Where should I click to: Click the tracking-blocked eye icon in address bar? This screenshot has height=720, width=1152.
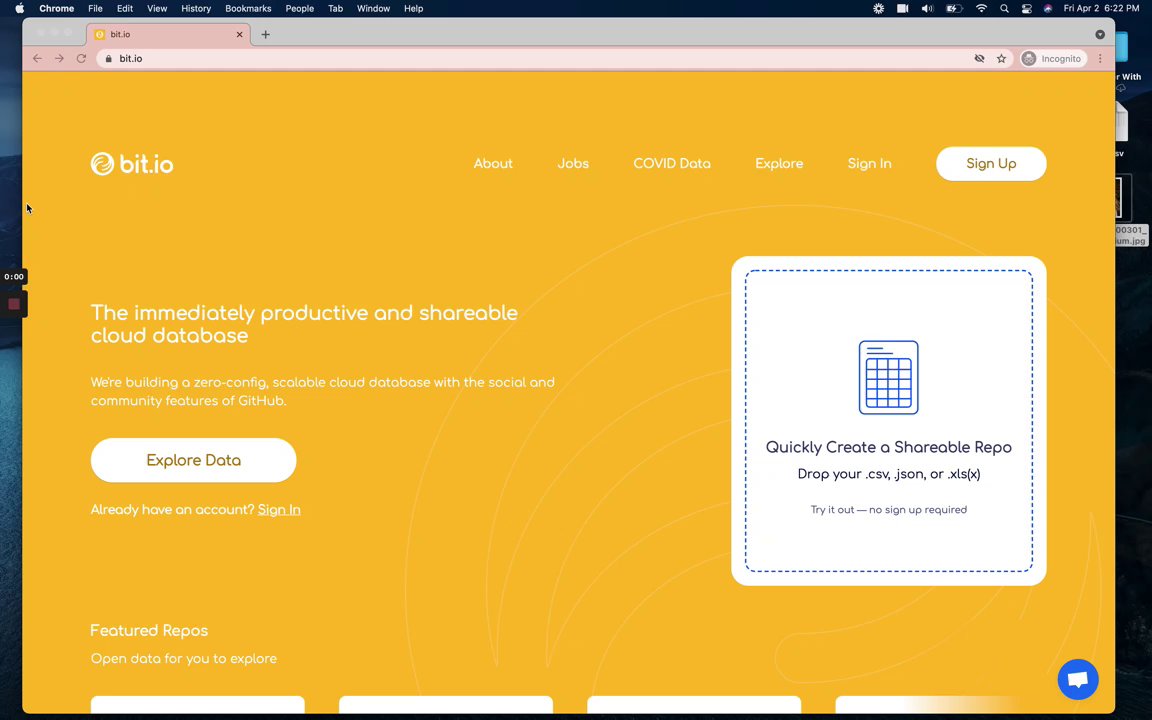(979, 59)
